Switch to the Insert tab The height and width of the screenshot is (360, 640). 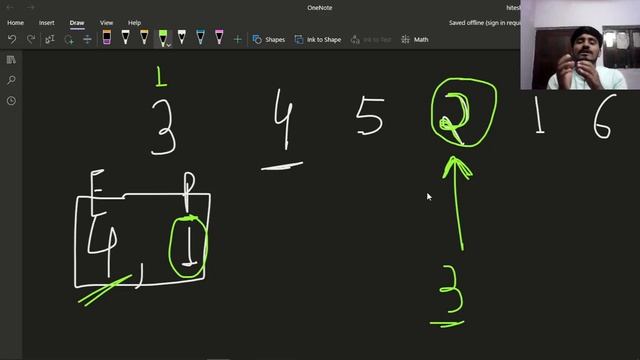point(47,23)
